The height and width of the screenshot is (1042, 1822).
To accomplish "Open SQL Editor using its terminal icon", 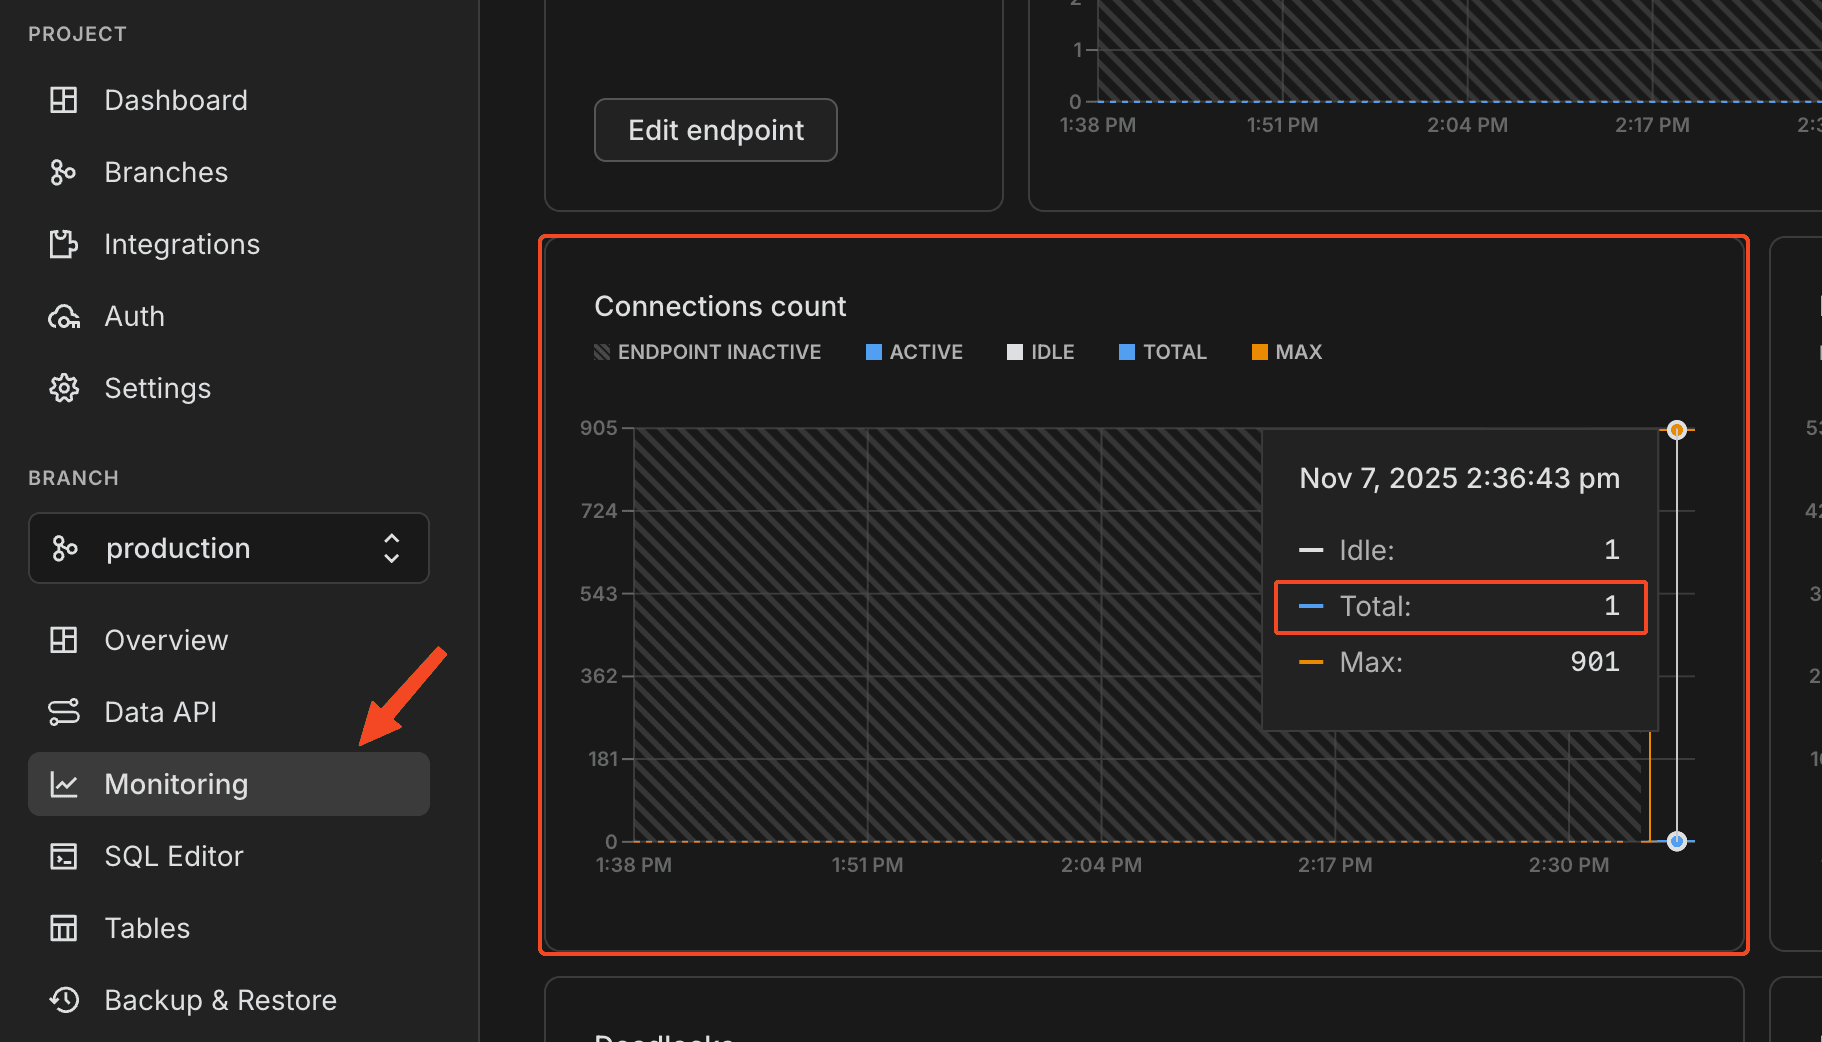I will [63, 856].
